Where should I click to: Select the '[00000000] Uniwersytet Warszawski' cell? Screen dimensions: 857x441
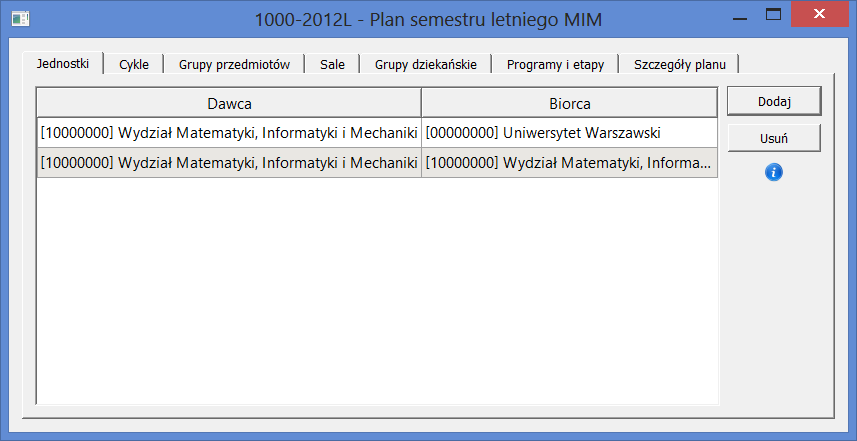(x=570, y=133)
